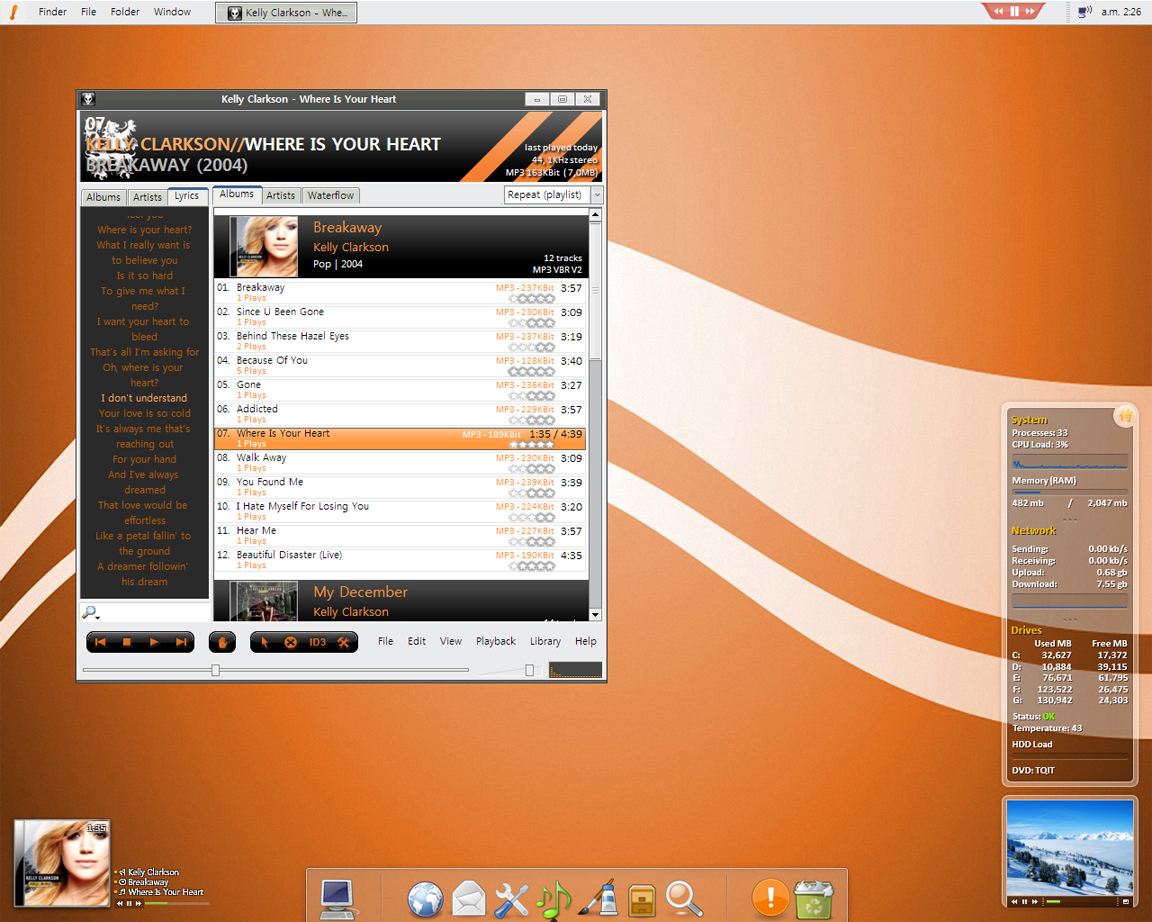
Task: Click the orange hand icon button
Action: pos(222,642)
